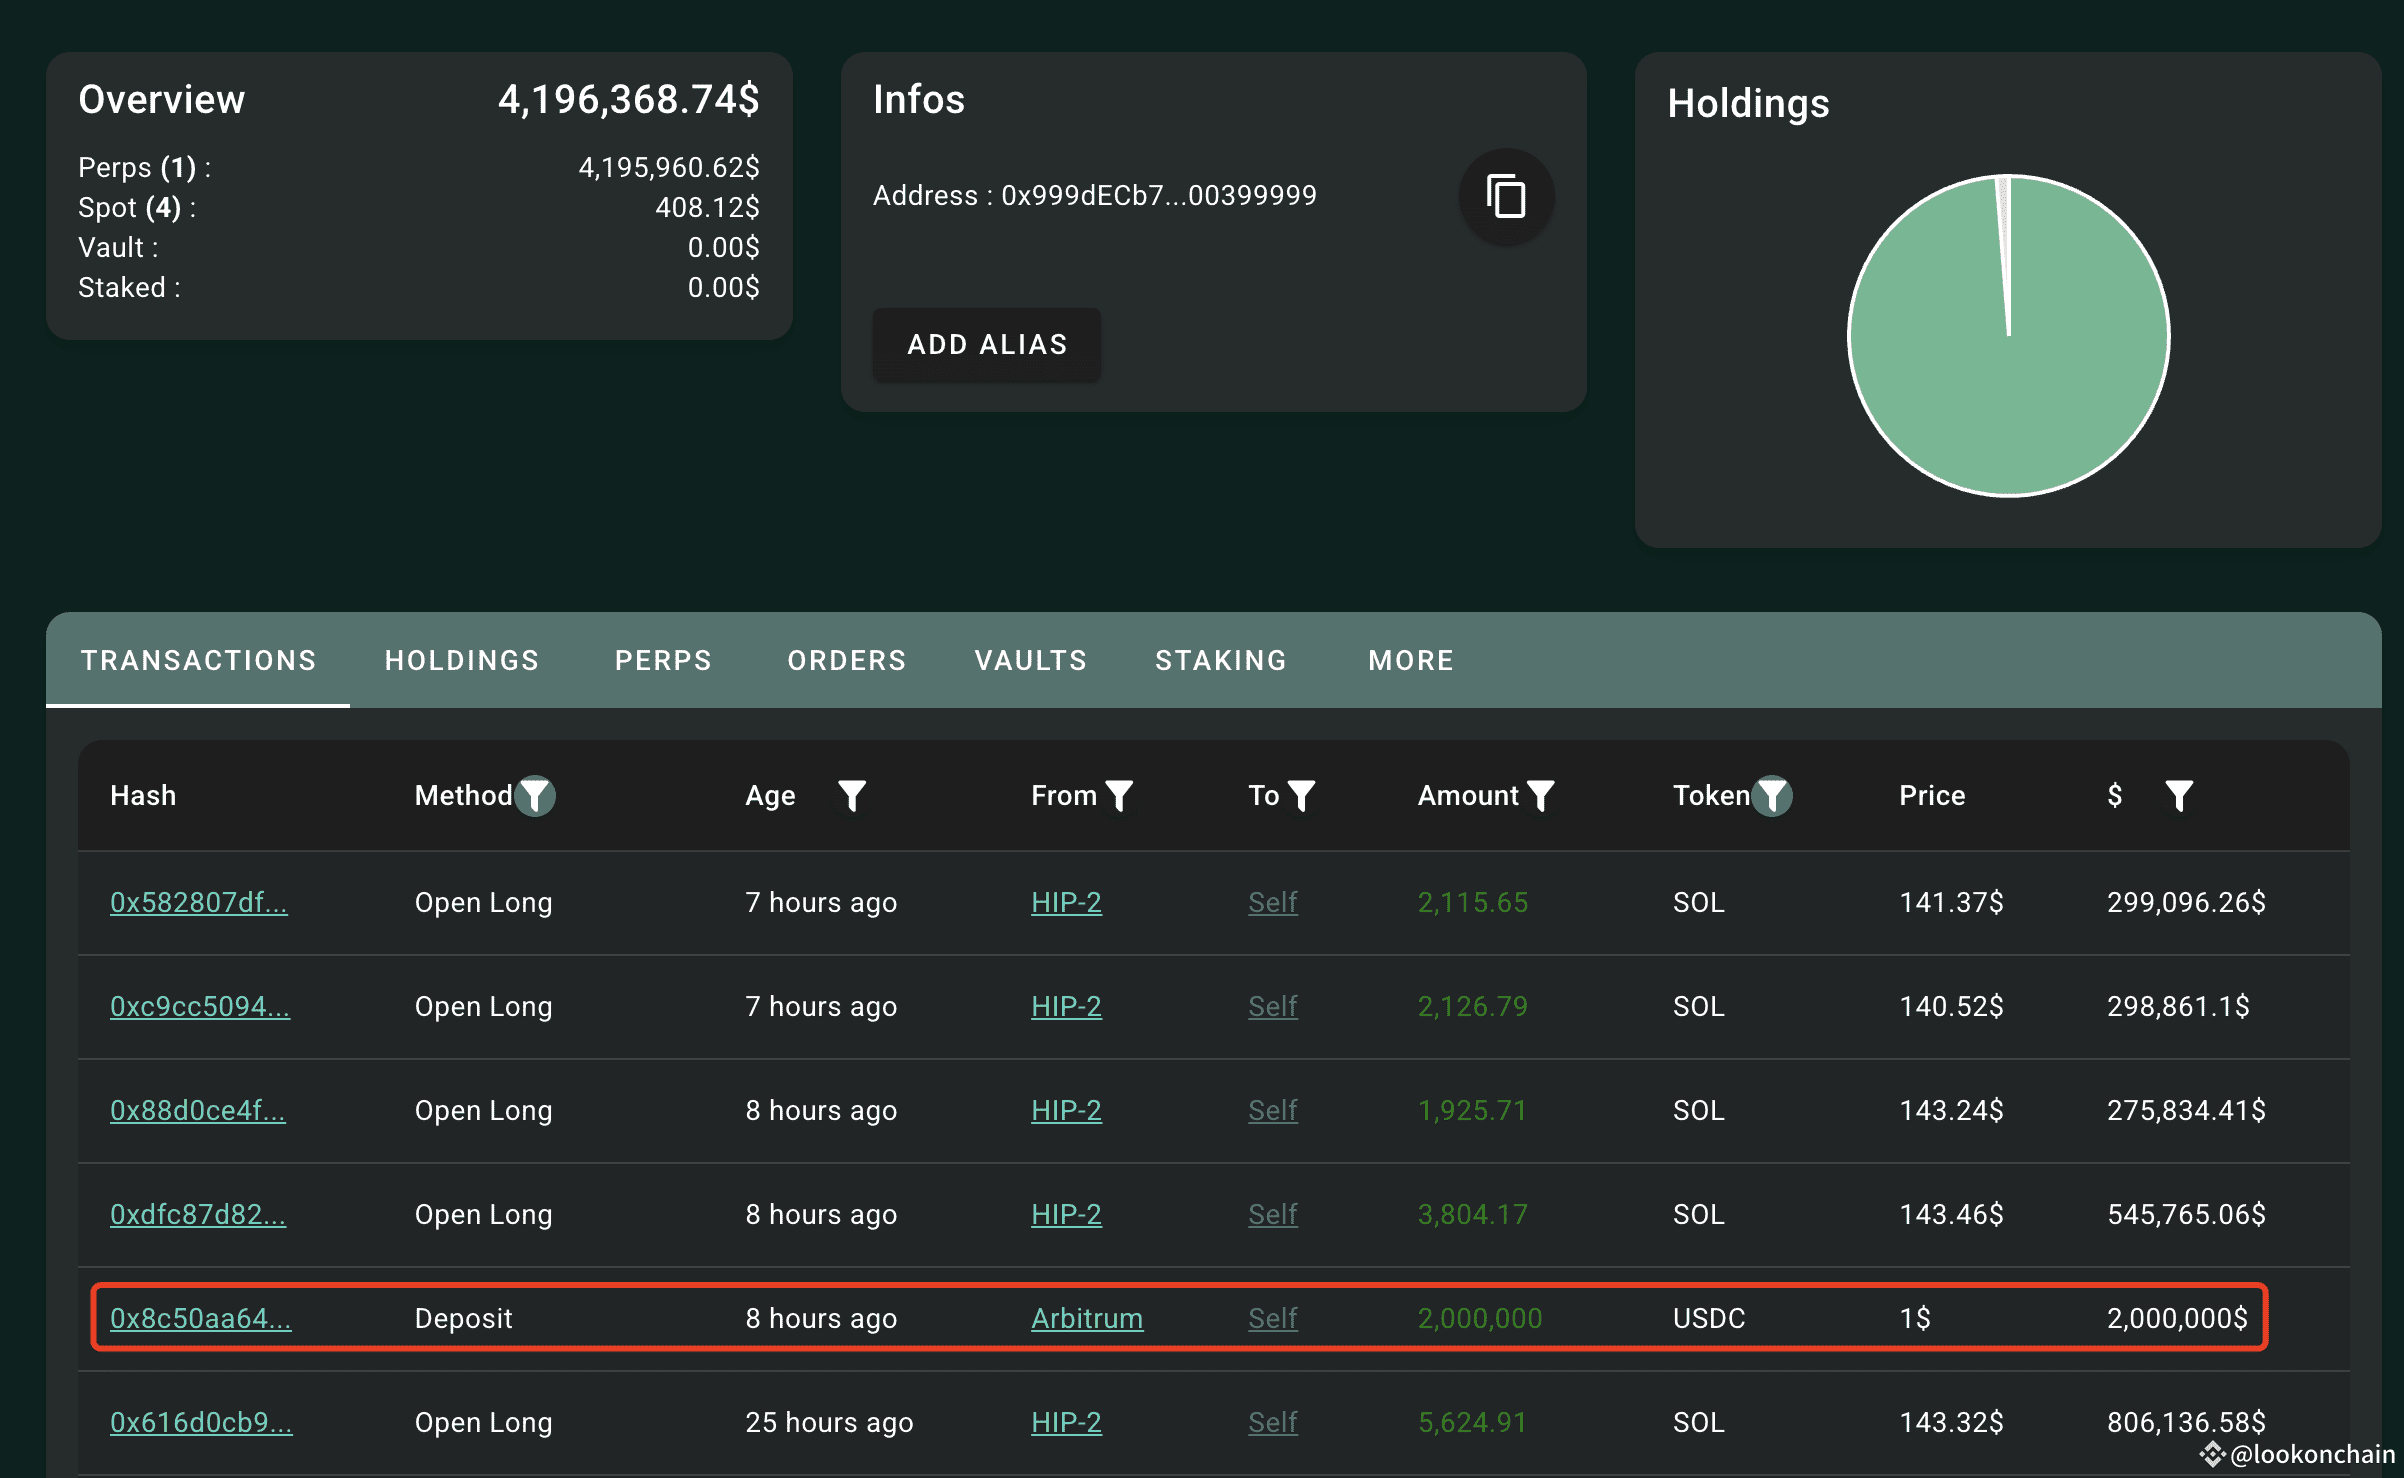Open the STAKING tab
2404x1478 pixels.
tap(1221, 660)
